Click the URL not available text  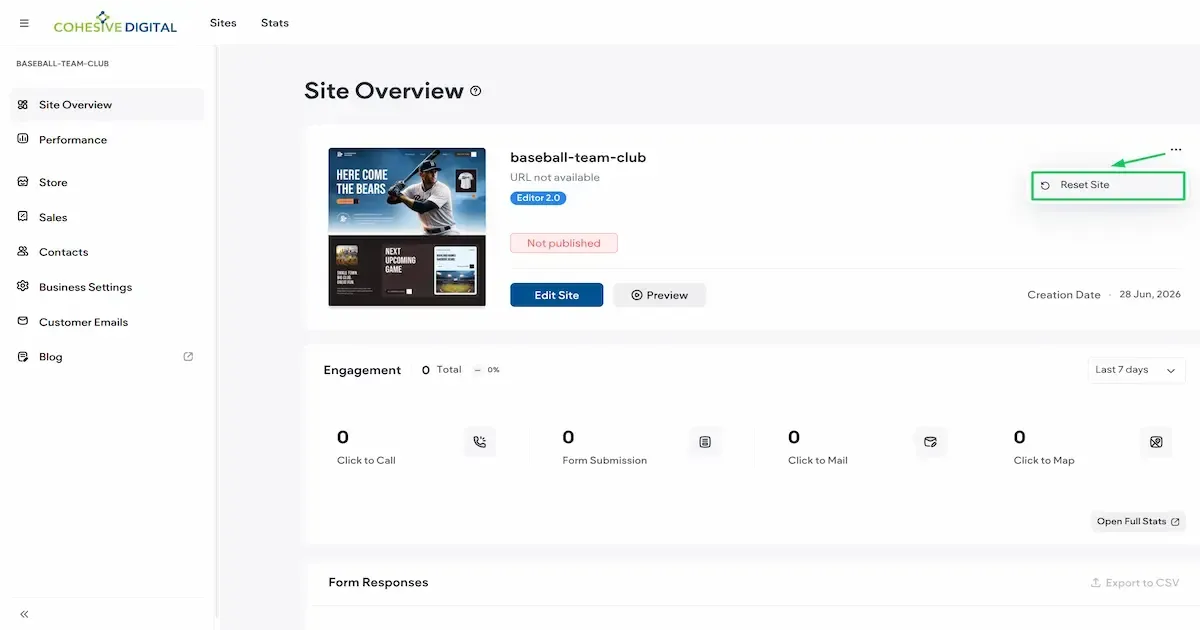[x=555, y=177]
